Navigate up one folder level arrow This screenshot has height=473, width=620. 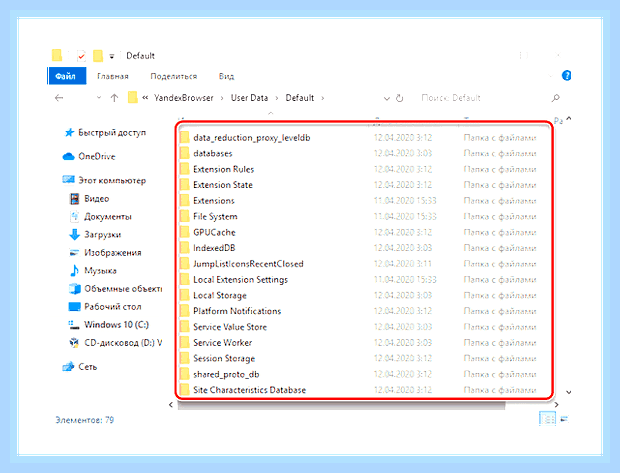coord(114,98)
